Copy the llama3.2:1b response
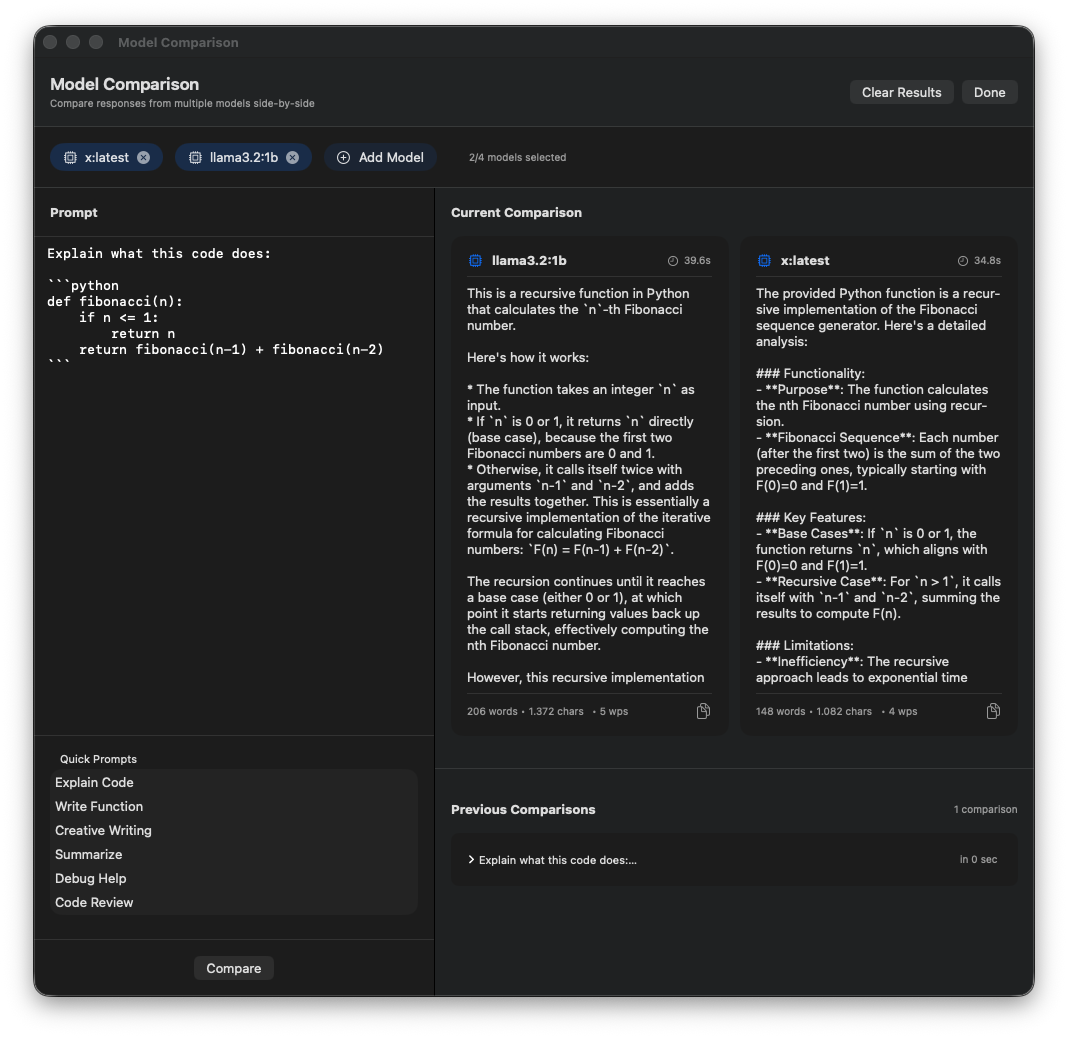The height and width of the screenshot is (1038, 1068). click(x=703, y=711)
